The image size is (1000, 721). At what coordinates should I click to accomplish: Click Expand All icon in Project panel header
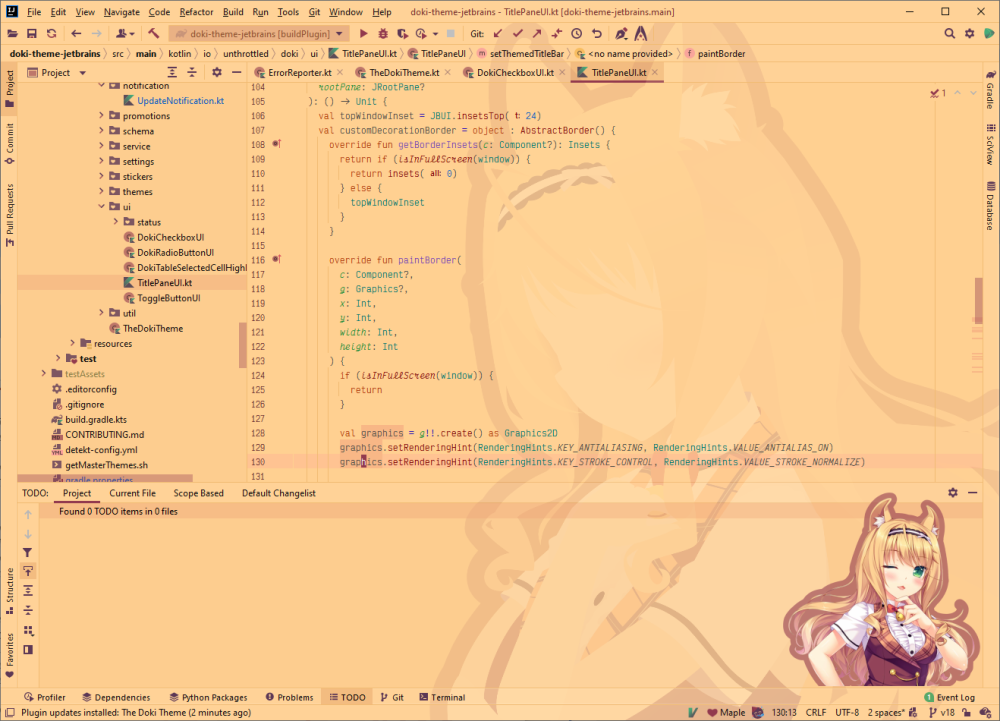pos(172,73)
